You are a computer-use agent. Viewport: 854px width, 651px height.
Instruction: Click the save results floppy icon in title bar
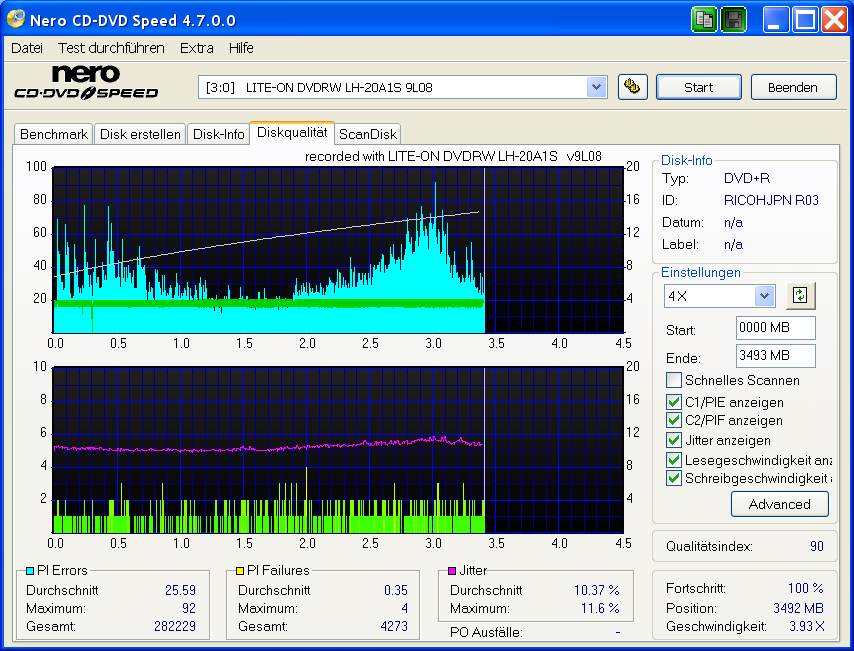(733, 19)
